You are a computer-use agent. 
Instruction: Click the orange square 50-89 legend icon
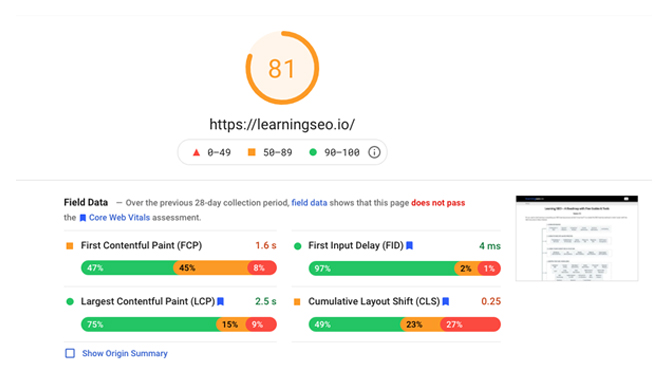tap(251, 152)
